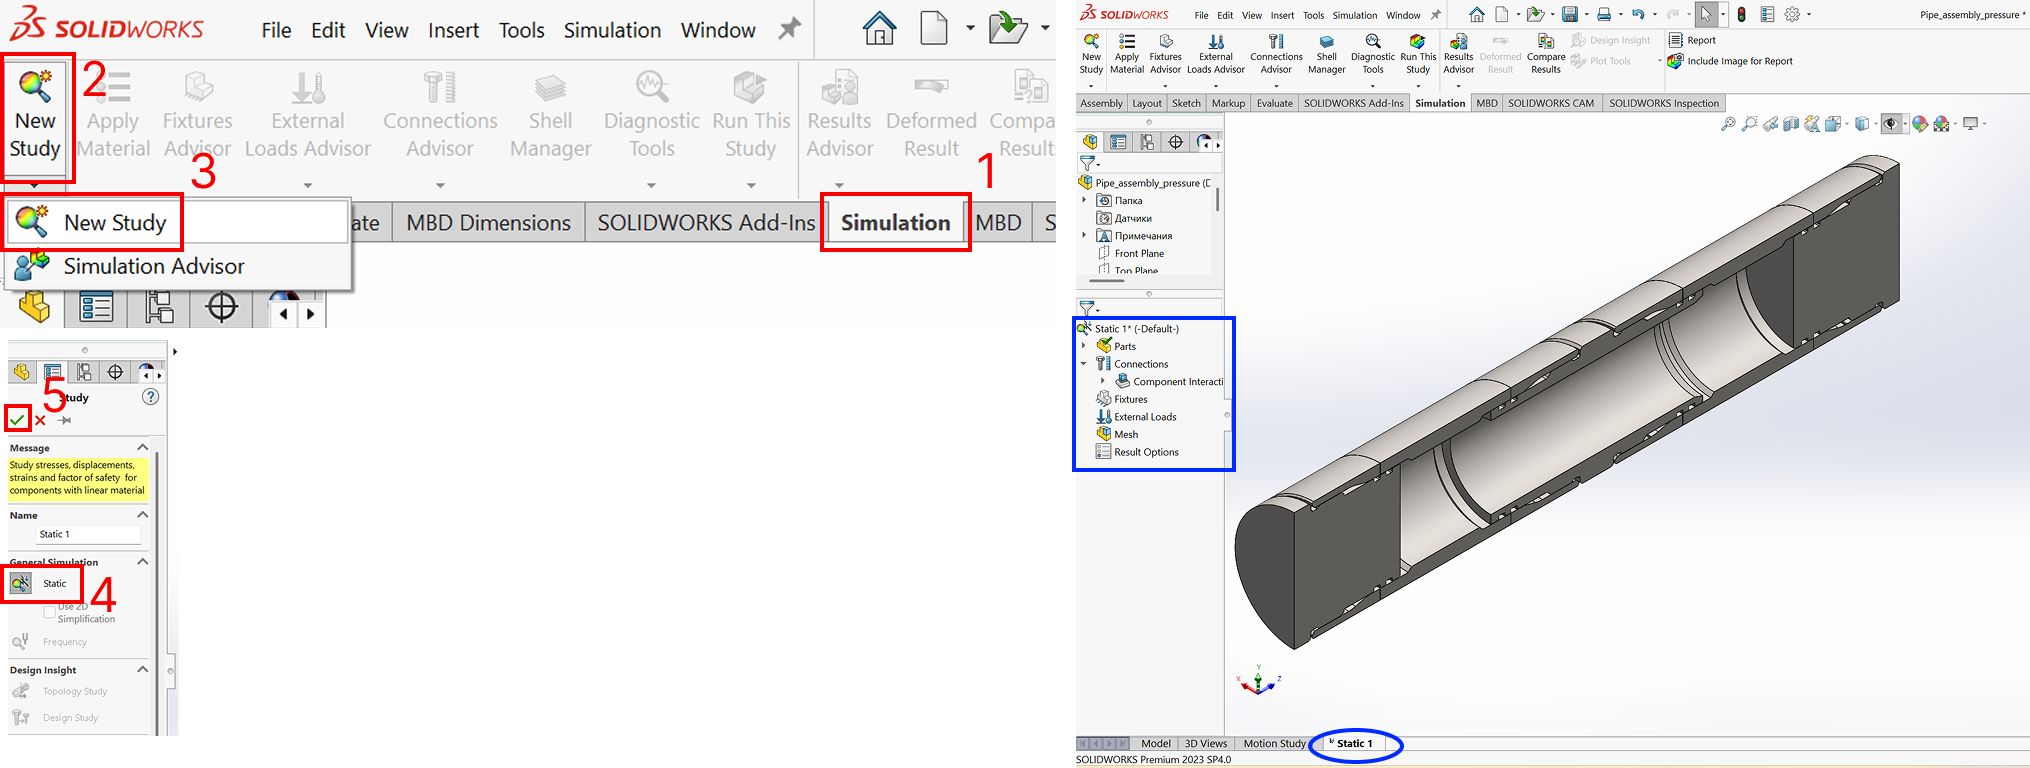
Task: Open the Tools menu in enlarged menu bar
Action: click(x=522, y=30)
